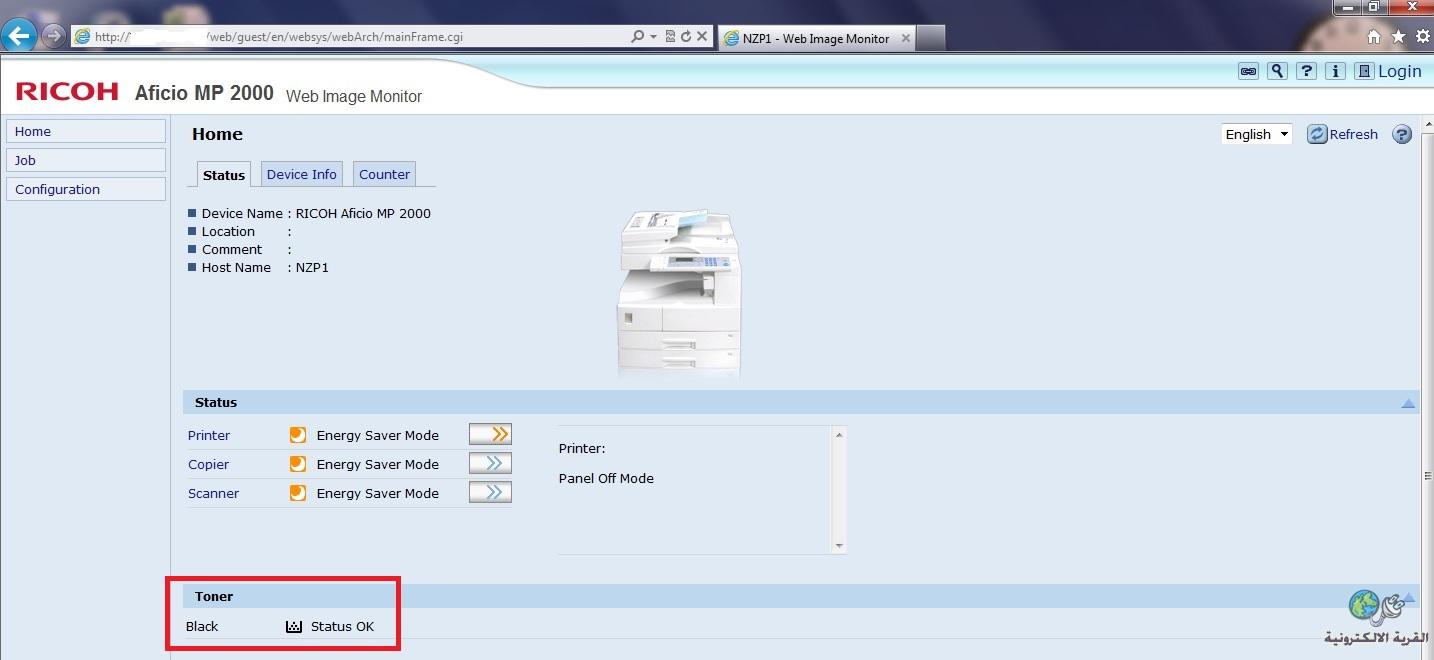Viewport: 1434px width, 660px height.
Task: Click the magnifier search icon in header
Action: pyautogui.click(x=1277, y=71)
